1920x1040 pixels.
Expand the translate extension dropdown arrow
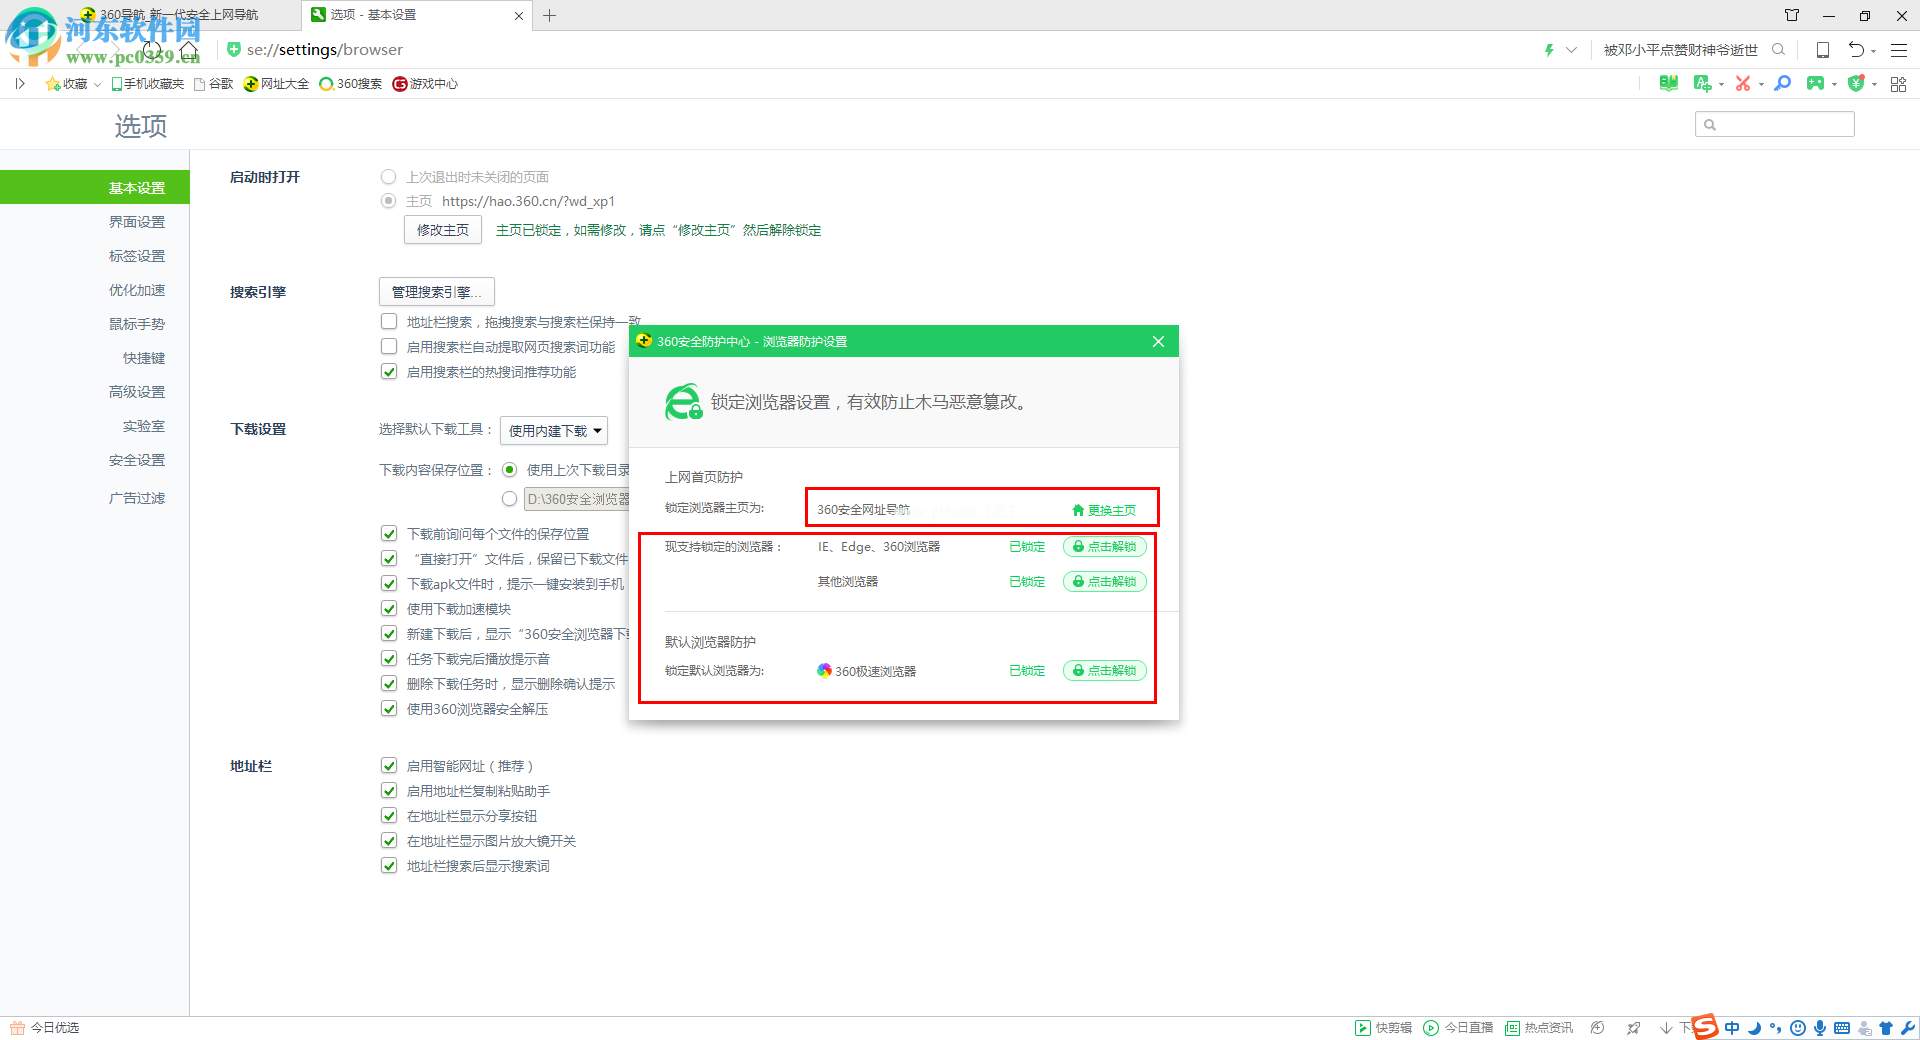(x=1721, y=85)
